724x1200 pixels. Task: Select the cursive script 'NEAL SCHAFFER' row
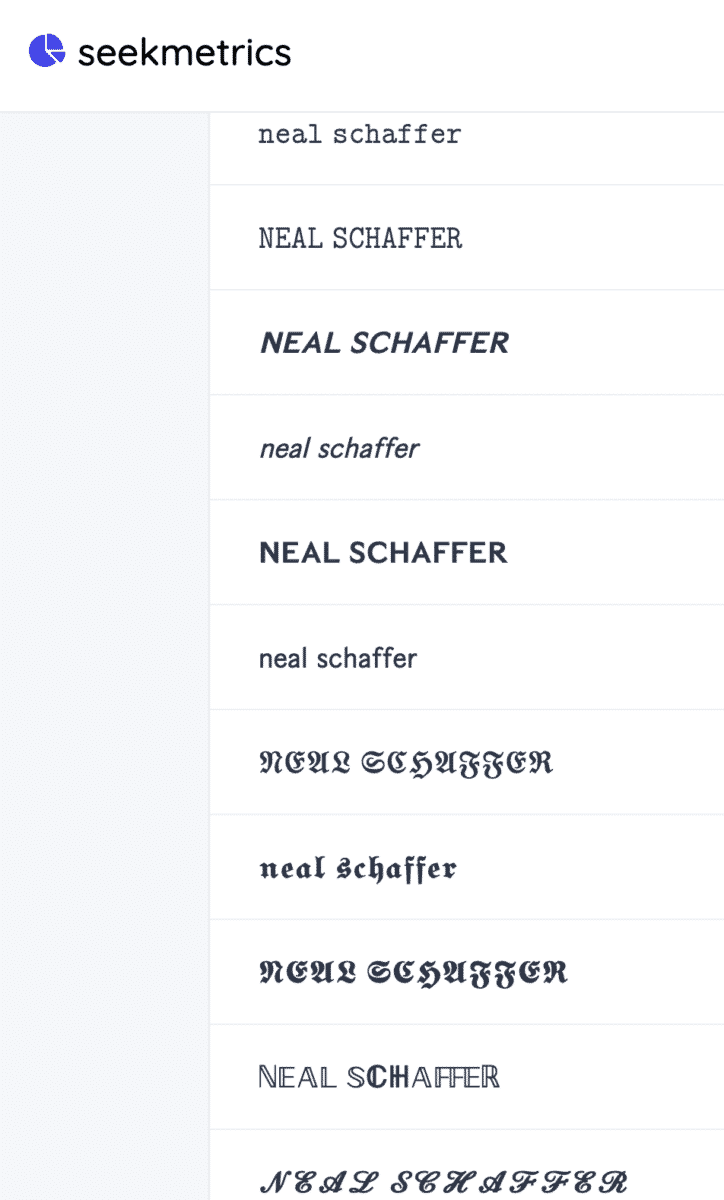click(x=443, y=1181)
